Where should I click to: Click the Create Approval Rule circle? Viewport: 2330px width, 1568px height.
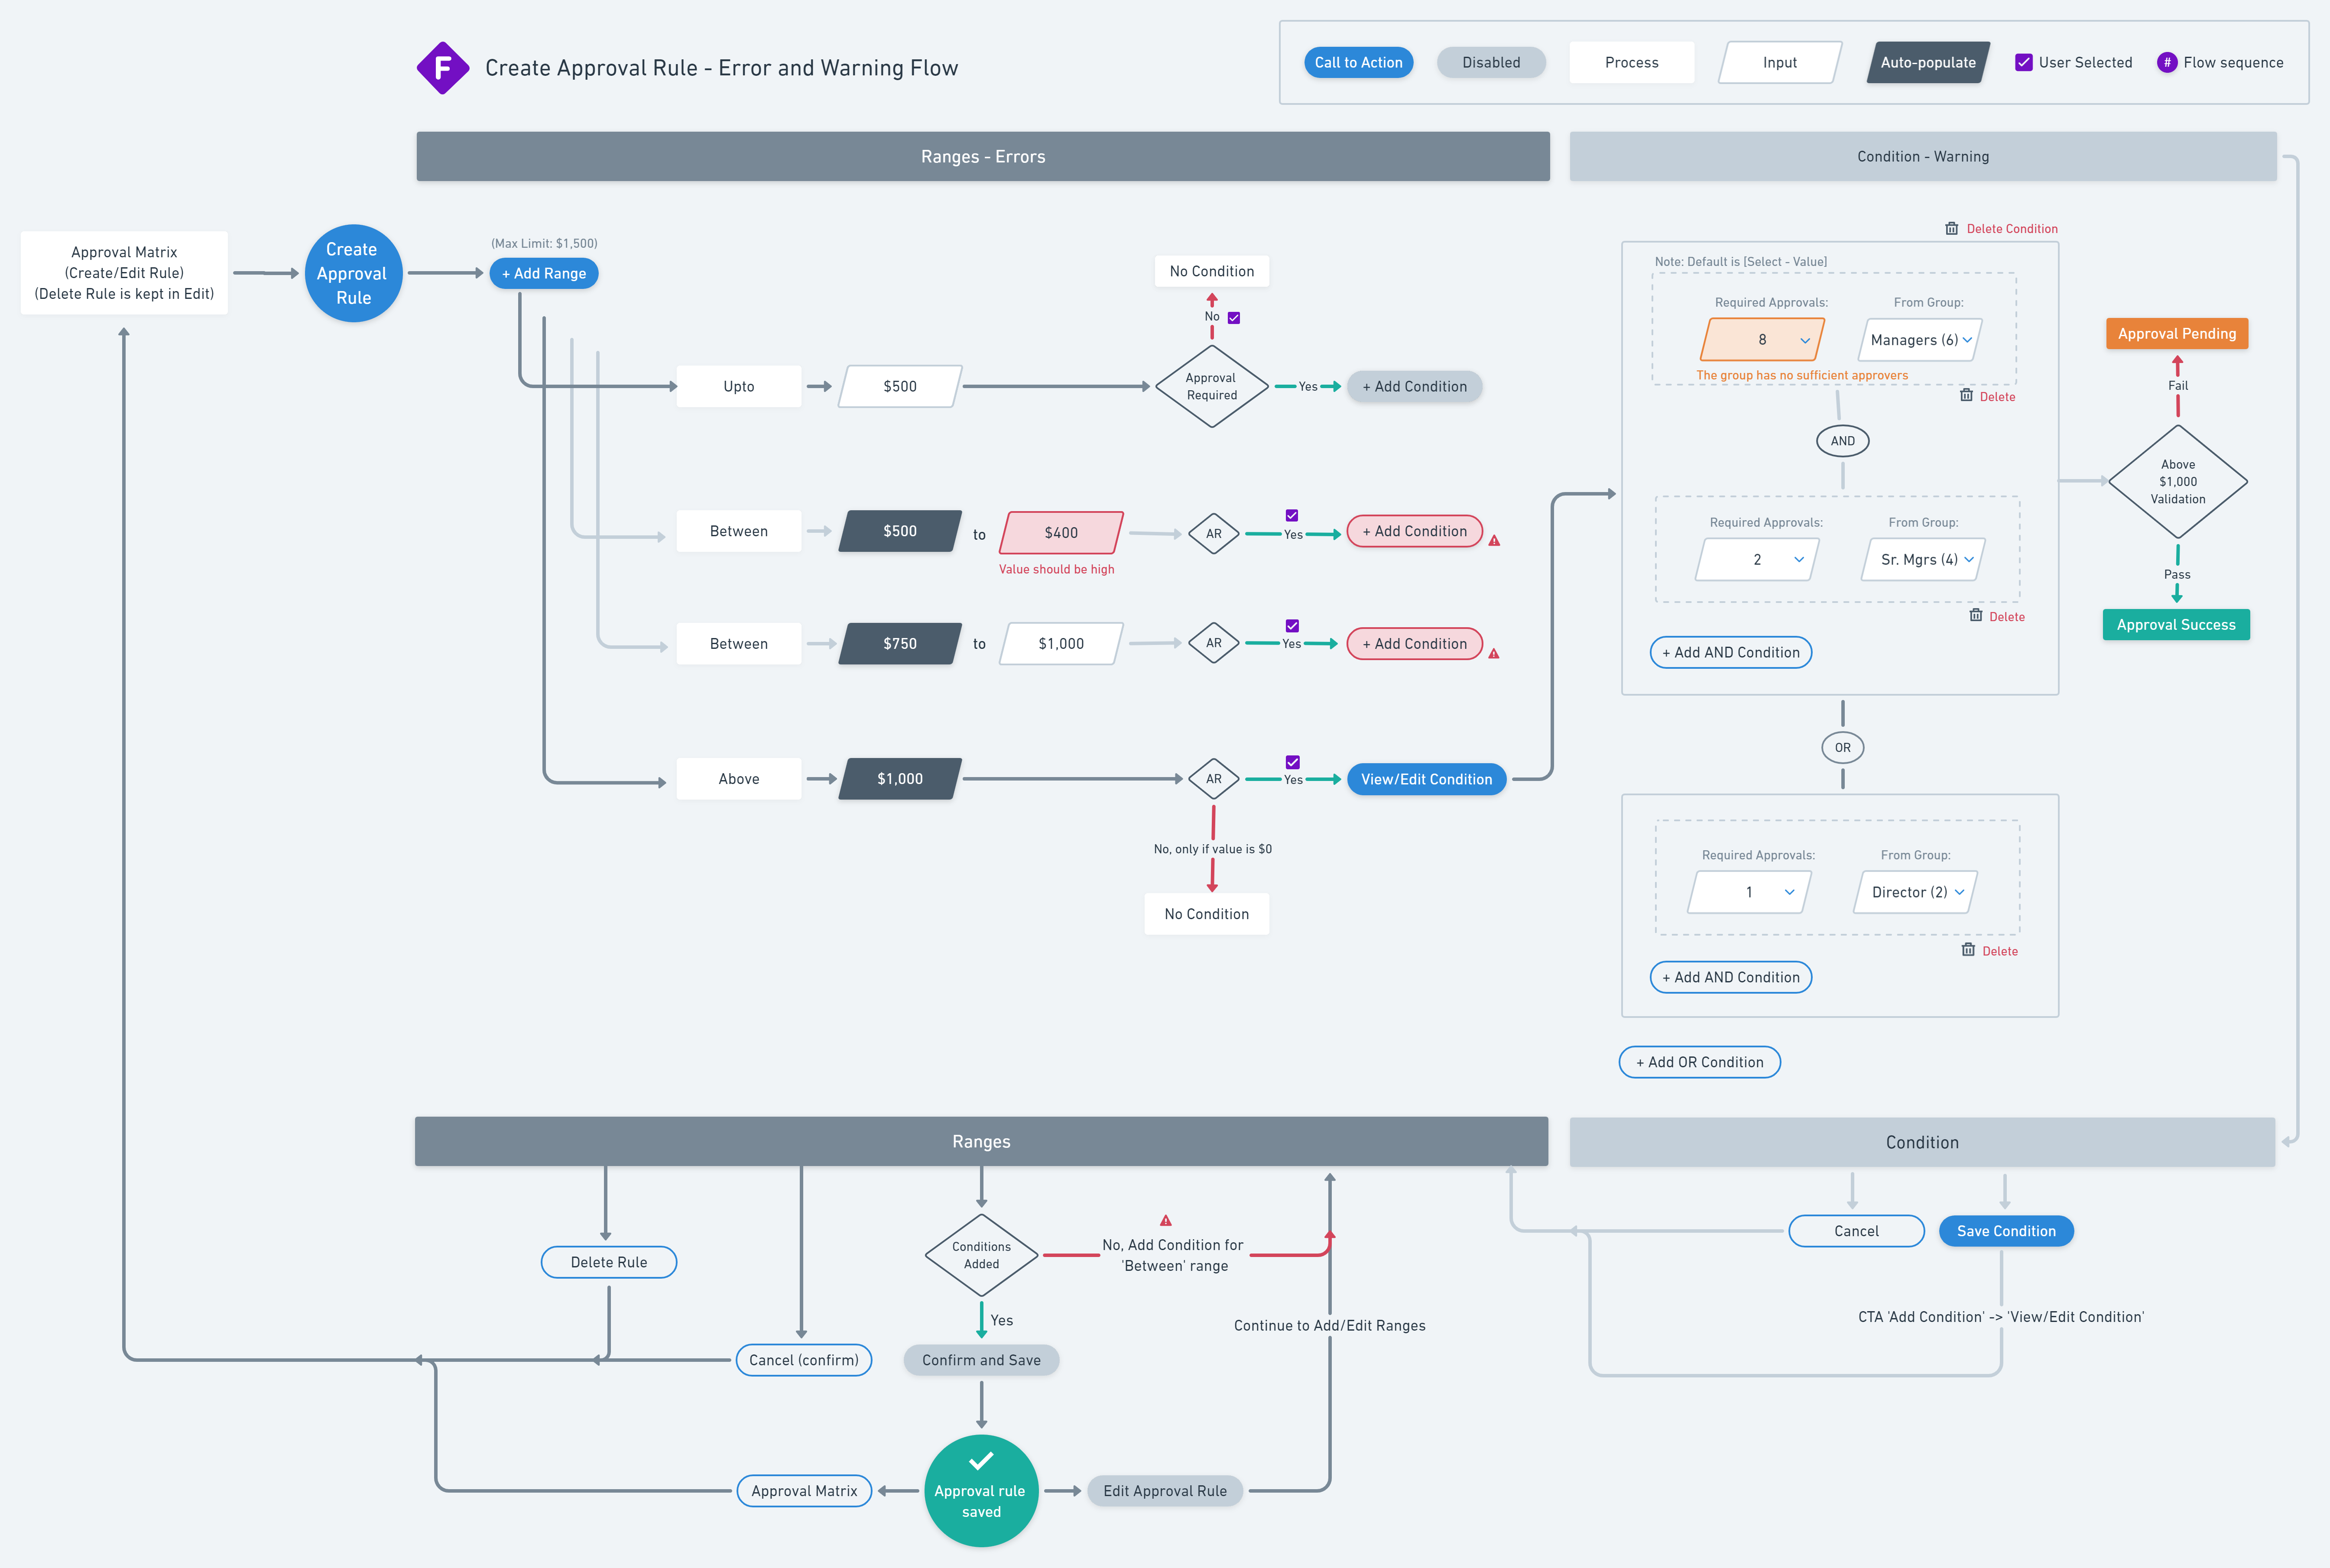click(x=353, y=273)
